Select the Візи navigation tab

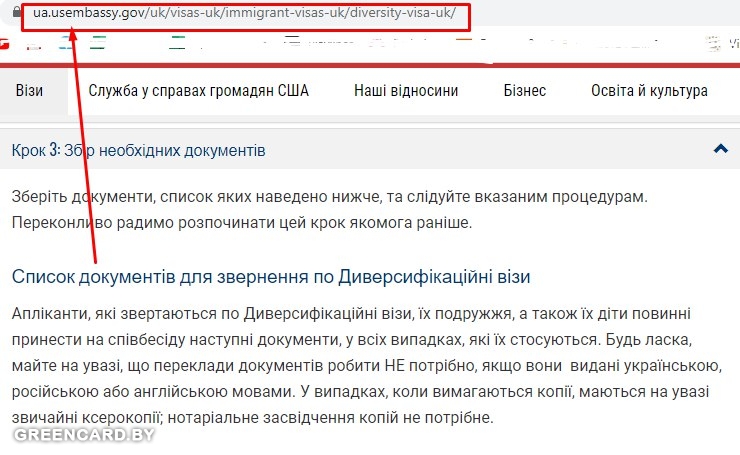point(29,91)
